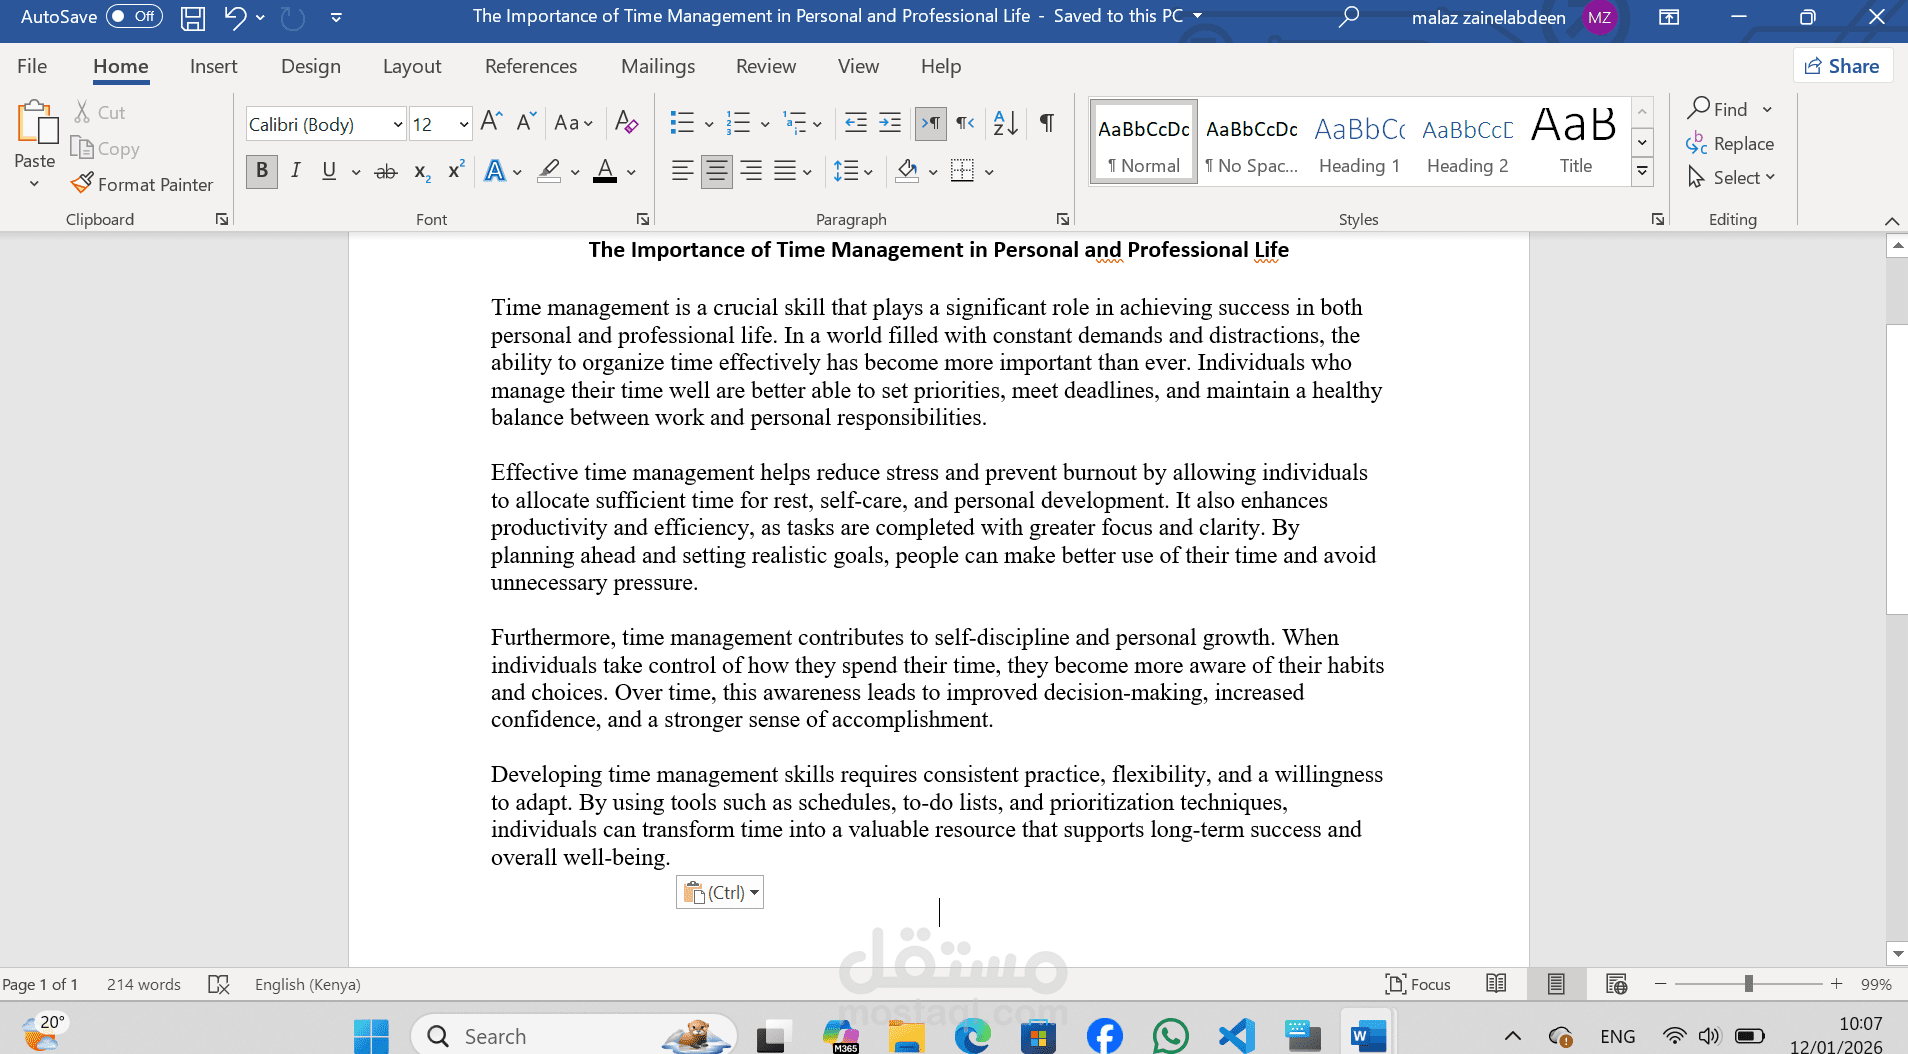This screenshot has width=1908, height=1054.
Task: Switch to the Insert tab
Action: click(x=214, y=66)
